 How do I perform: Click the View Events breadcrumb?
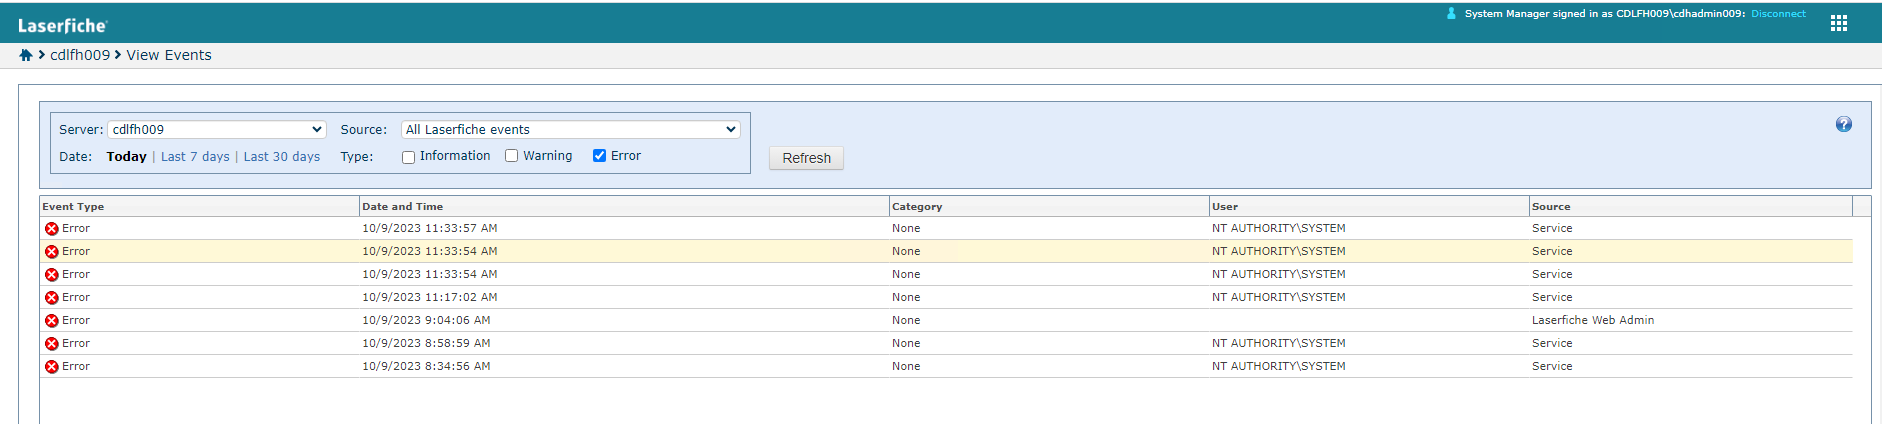169,55
